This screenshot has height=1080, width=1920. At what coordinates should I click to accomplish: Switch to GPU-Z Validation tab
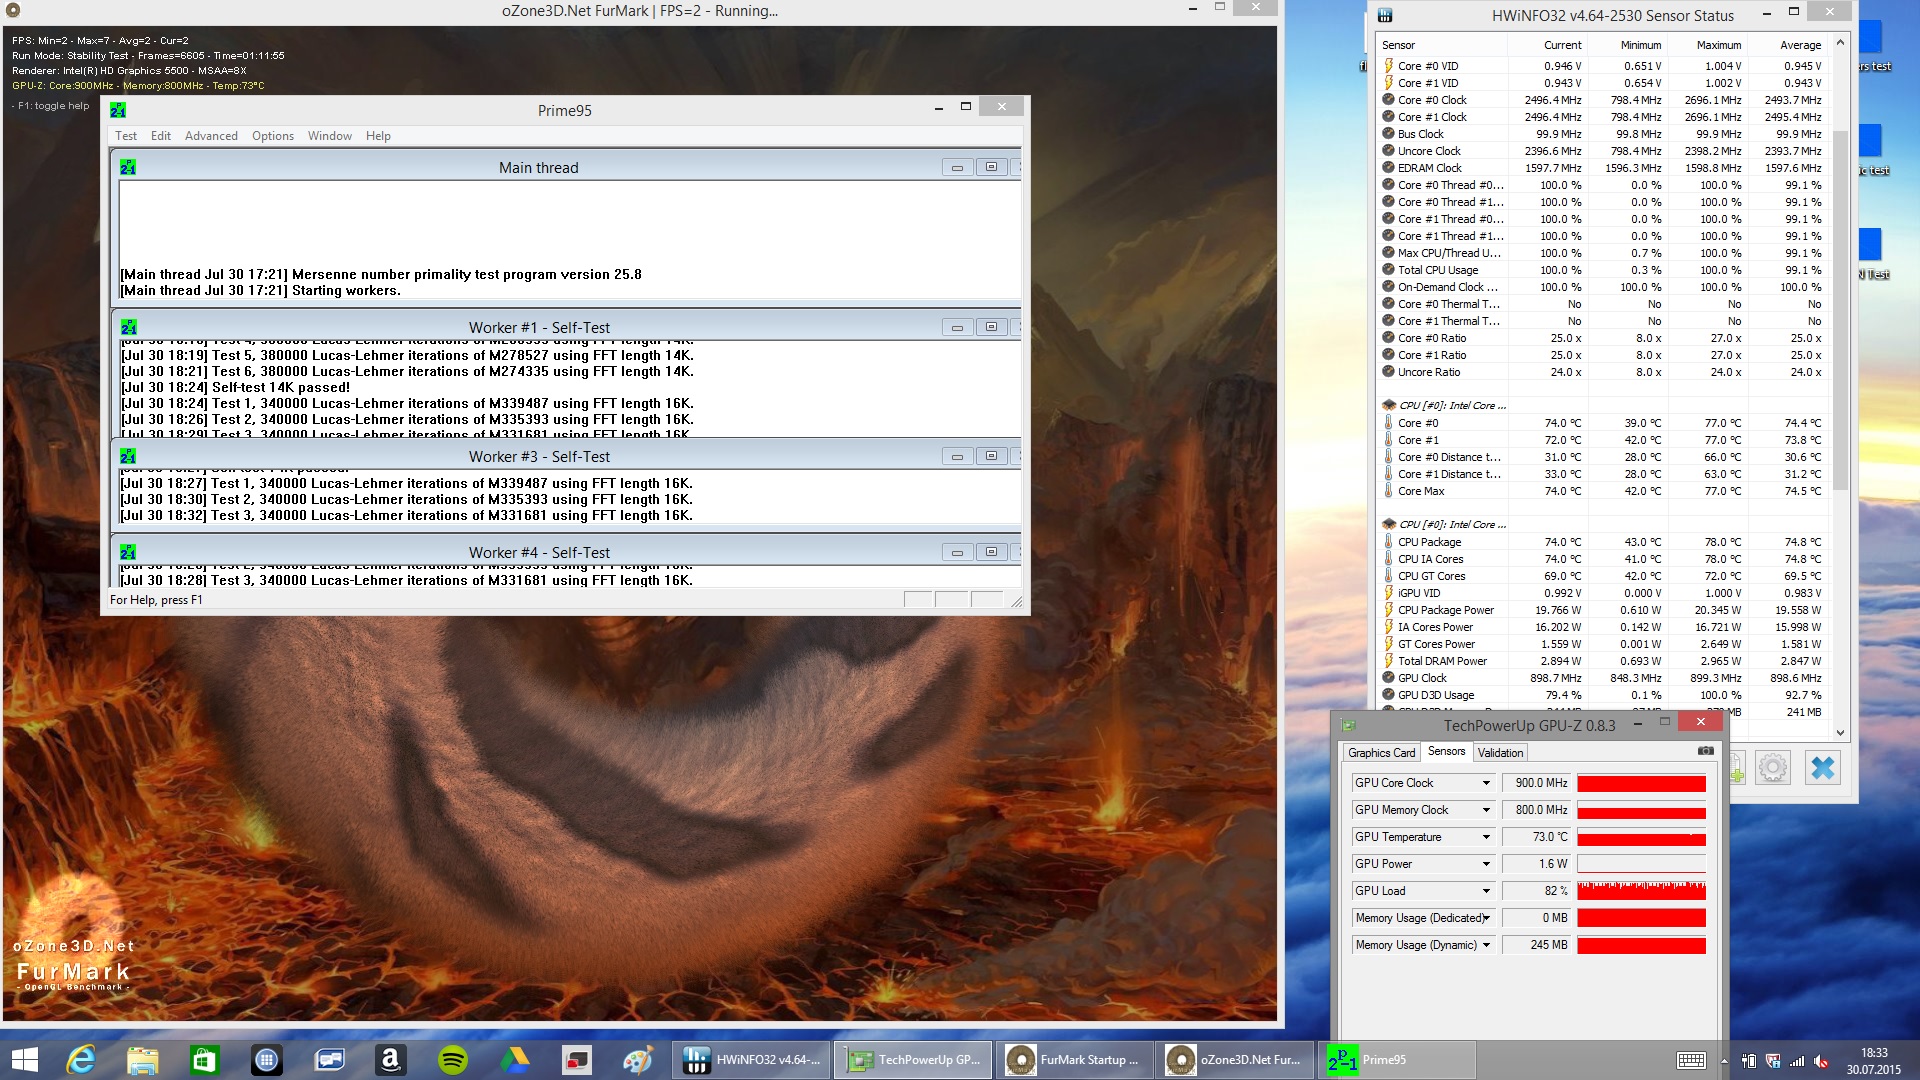click(1500, 753)
